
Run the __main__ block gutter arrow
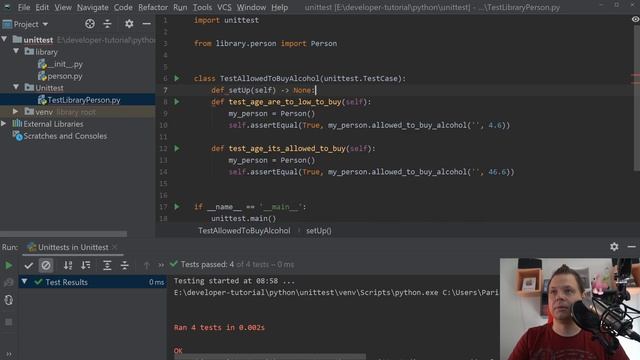[x=177, y=207]
